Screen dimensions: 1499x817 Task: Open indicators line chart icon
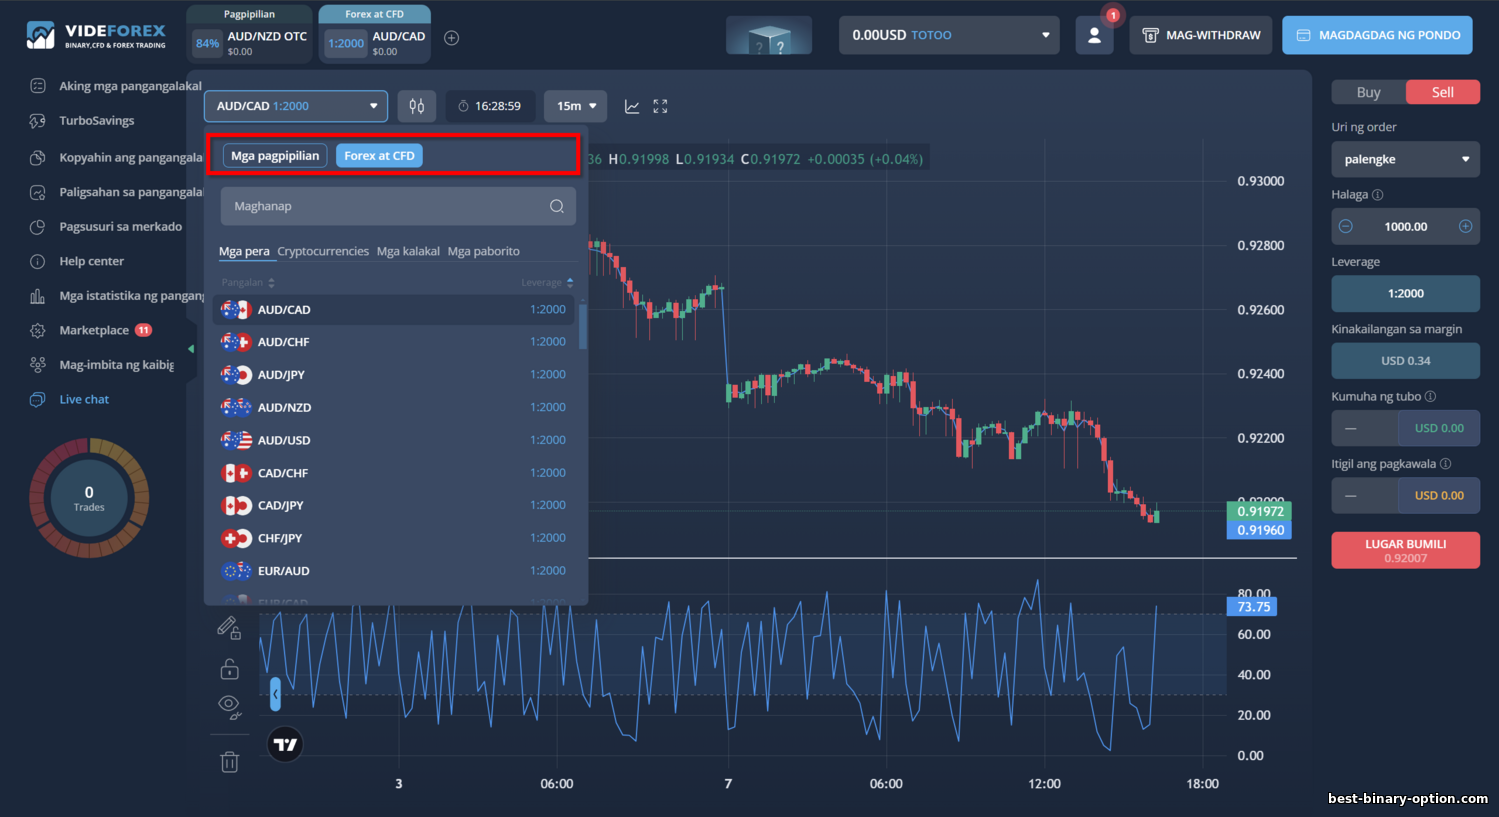tap(632, 106)
